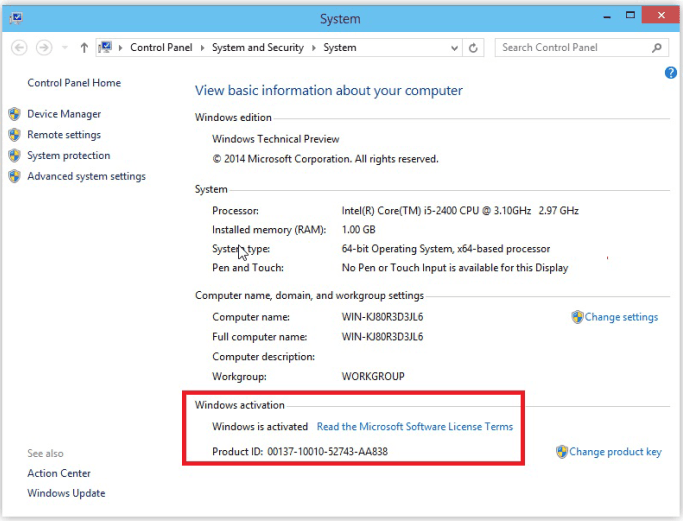Go forward with the Forward arrow

(x=44, y=47)
